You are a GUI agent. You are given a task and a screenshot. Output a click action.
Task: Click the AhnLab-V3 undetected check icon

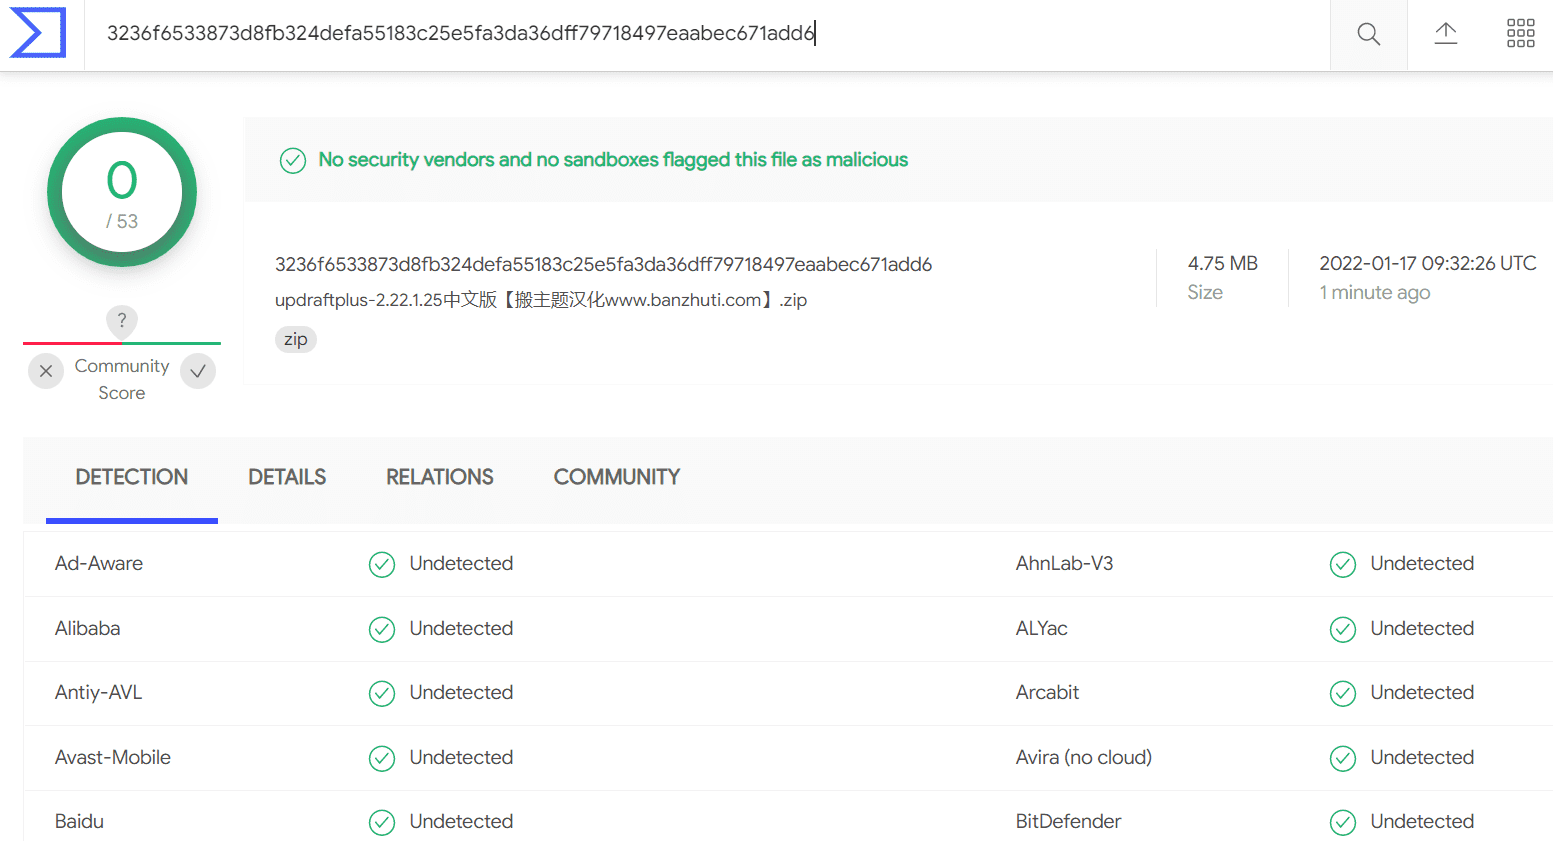(x=1343, y=565)
